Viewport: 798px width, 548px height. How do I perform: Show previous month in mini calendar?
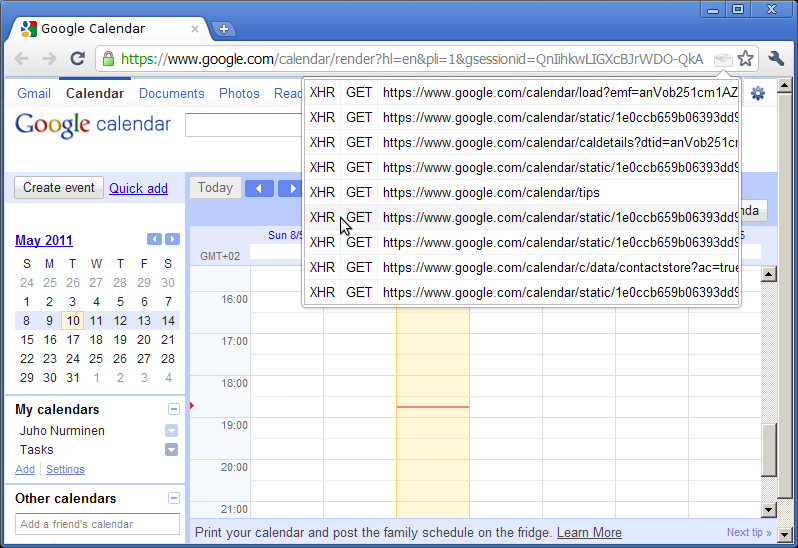154,239
